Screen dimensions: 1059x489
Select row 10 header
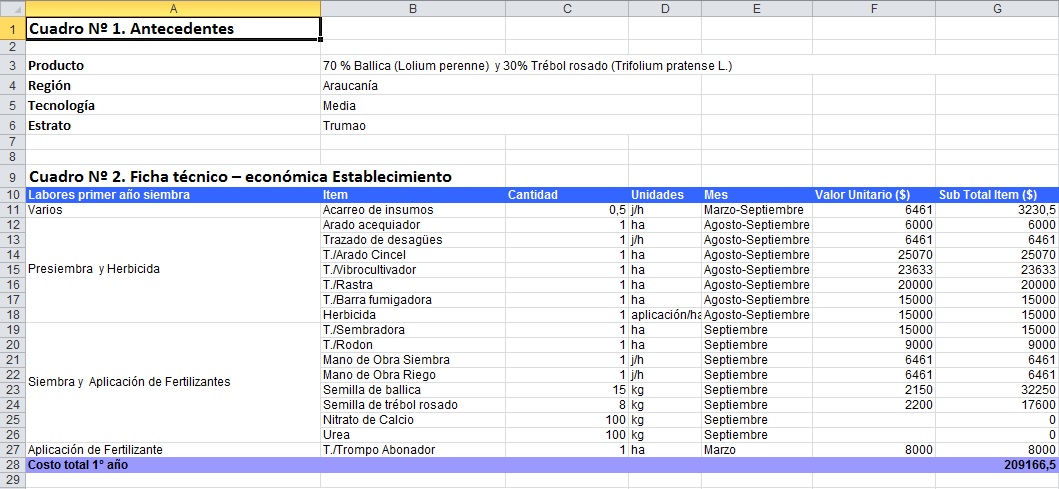coord(12,195)
